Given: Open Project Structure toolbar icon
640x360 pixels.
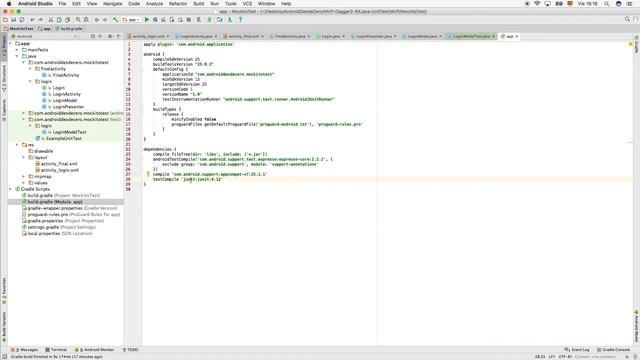Looking at the screenshot, I should [220, 20].
